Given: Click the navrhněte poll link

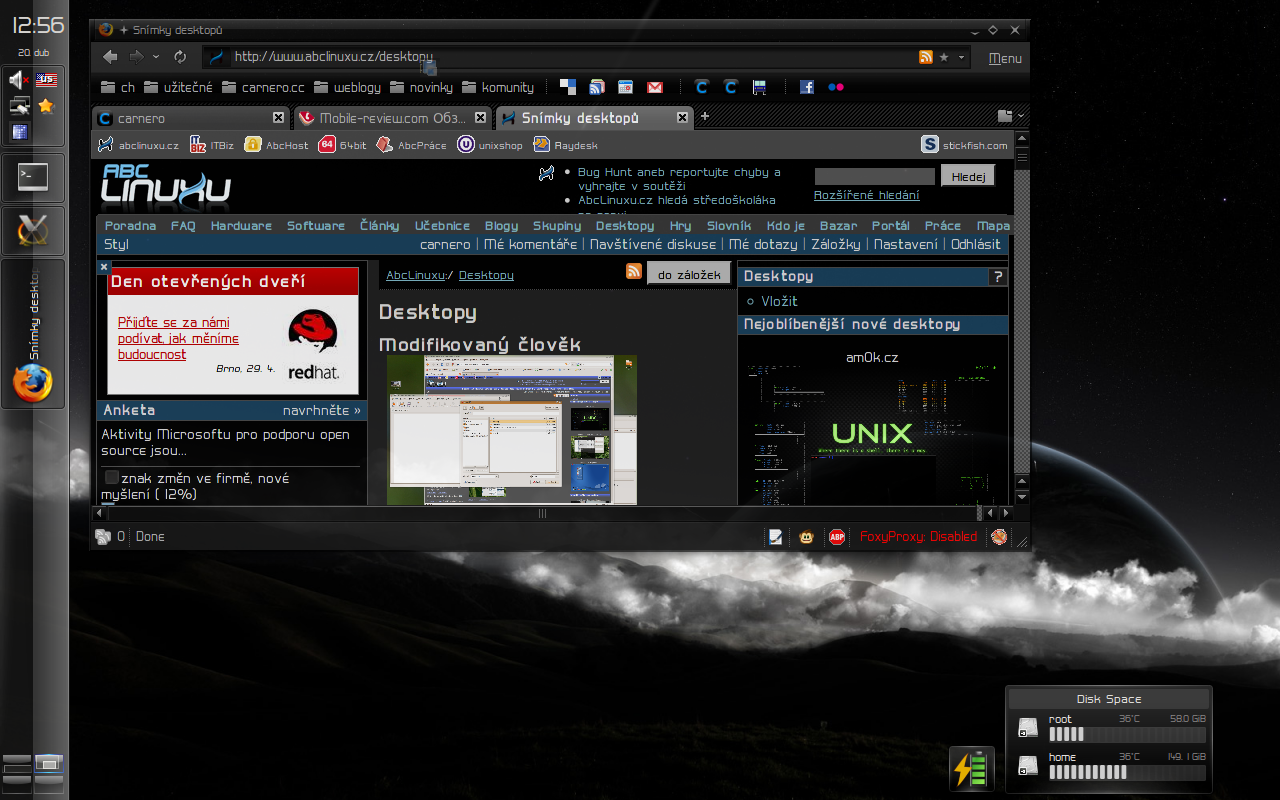Looking at the screenshot, I should click(322, 410).
